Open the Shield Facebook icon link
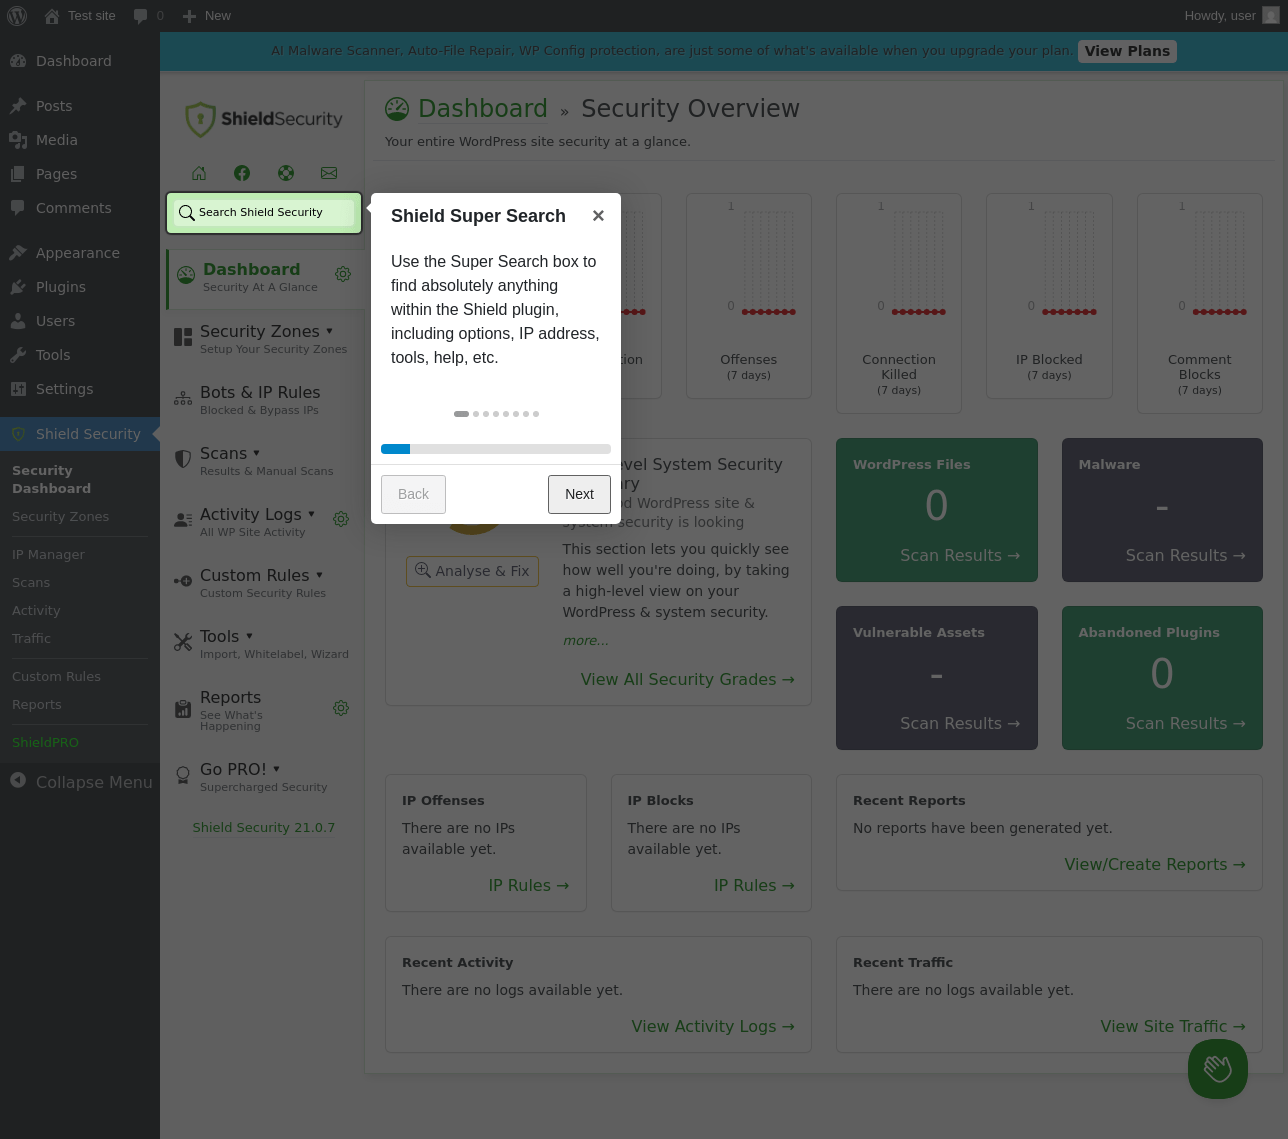 242,173
